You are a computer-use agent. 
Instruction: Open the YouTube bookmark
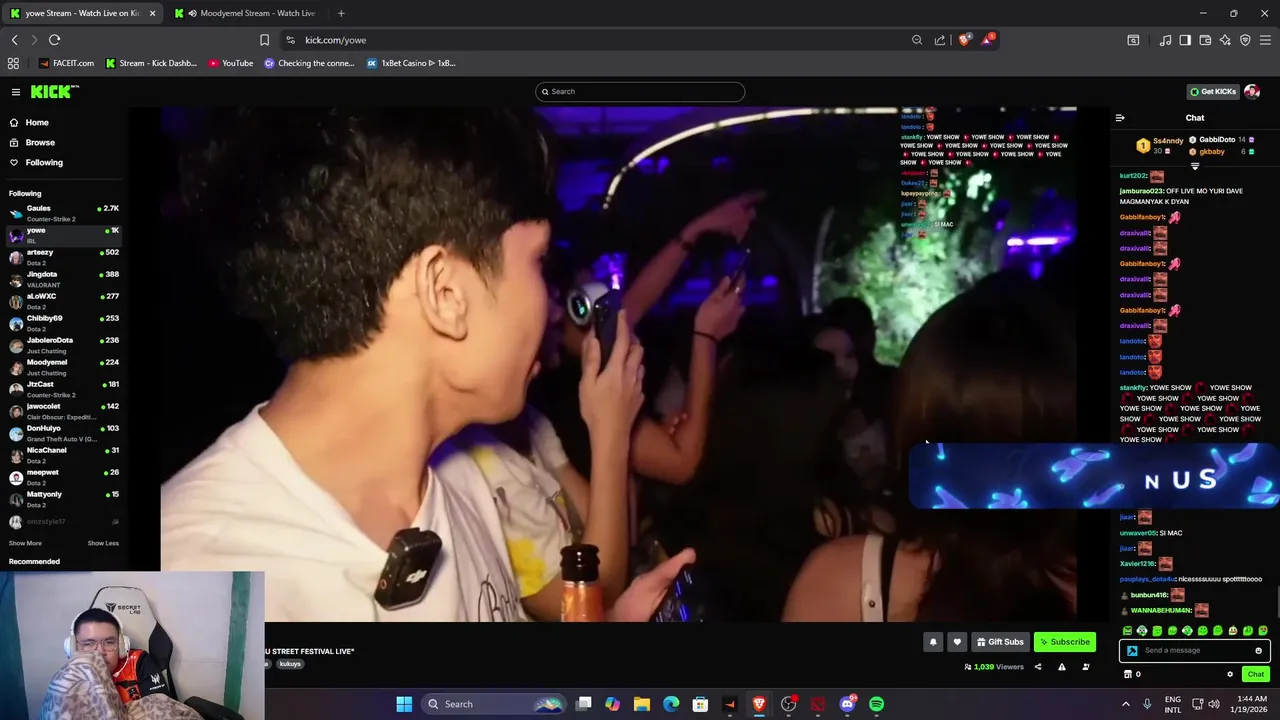(231, 63)
